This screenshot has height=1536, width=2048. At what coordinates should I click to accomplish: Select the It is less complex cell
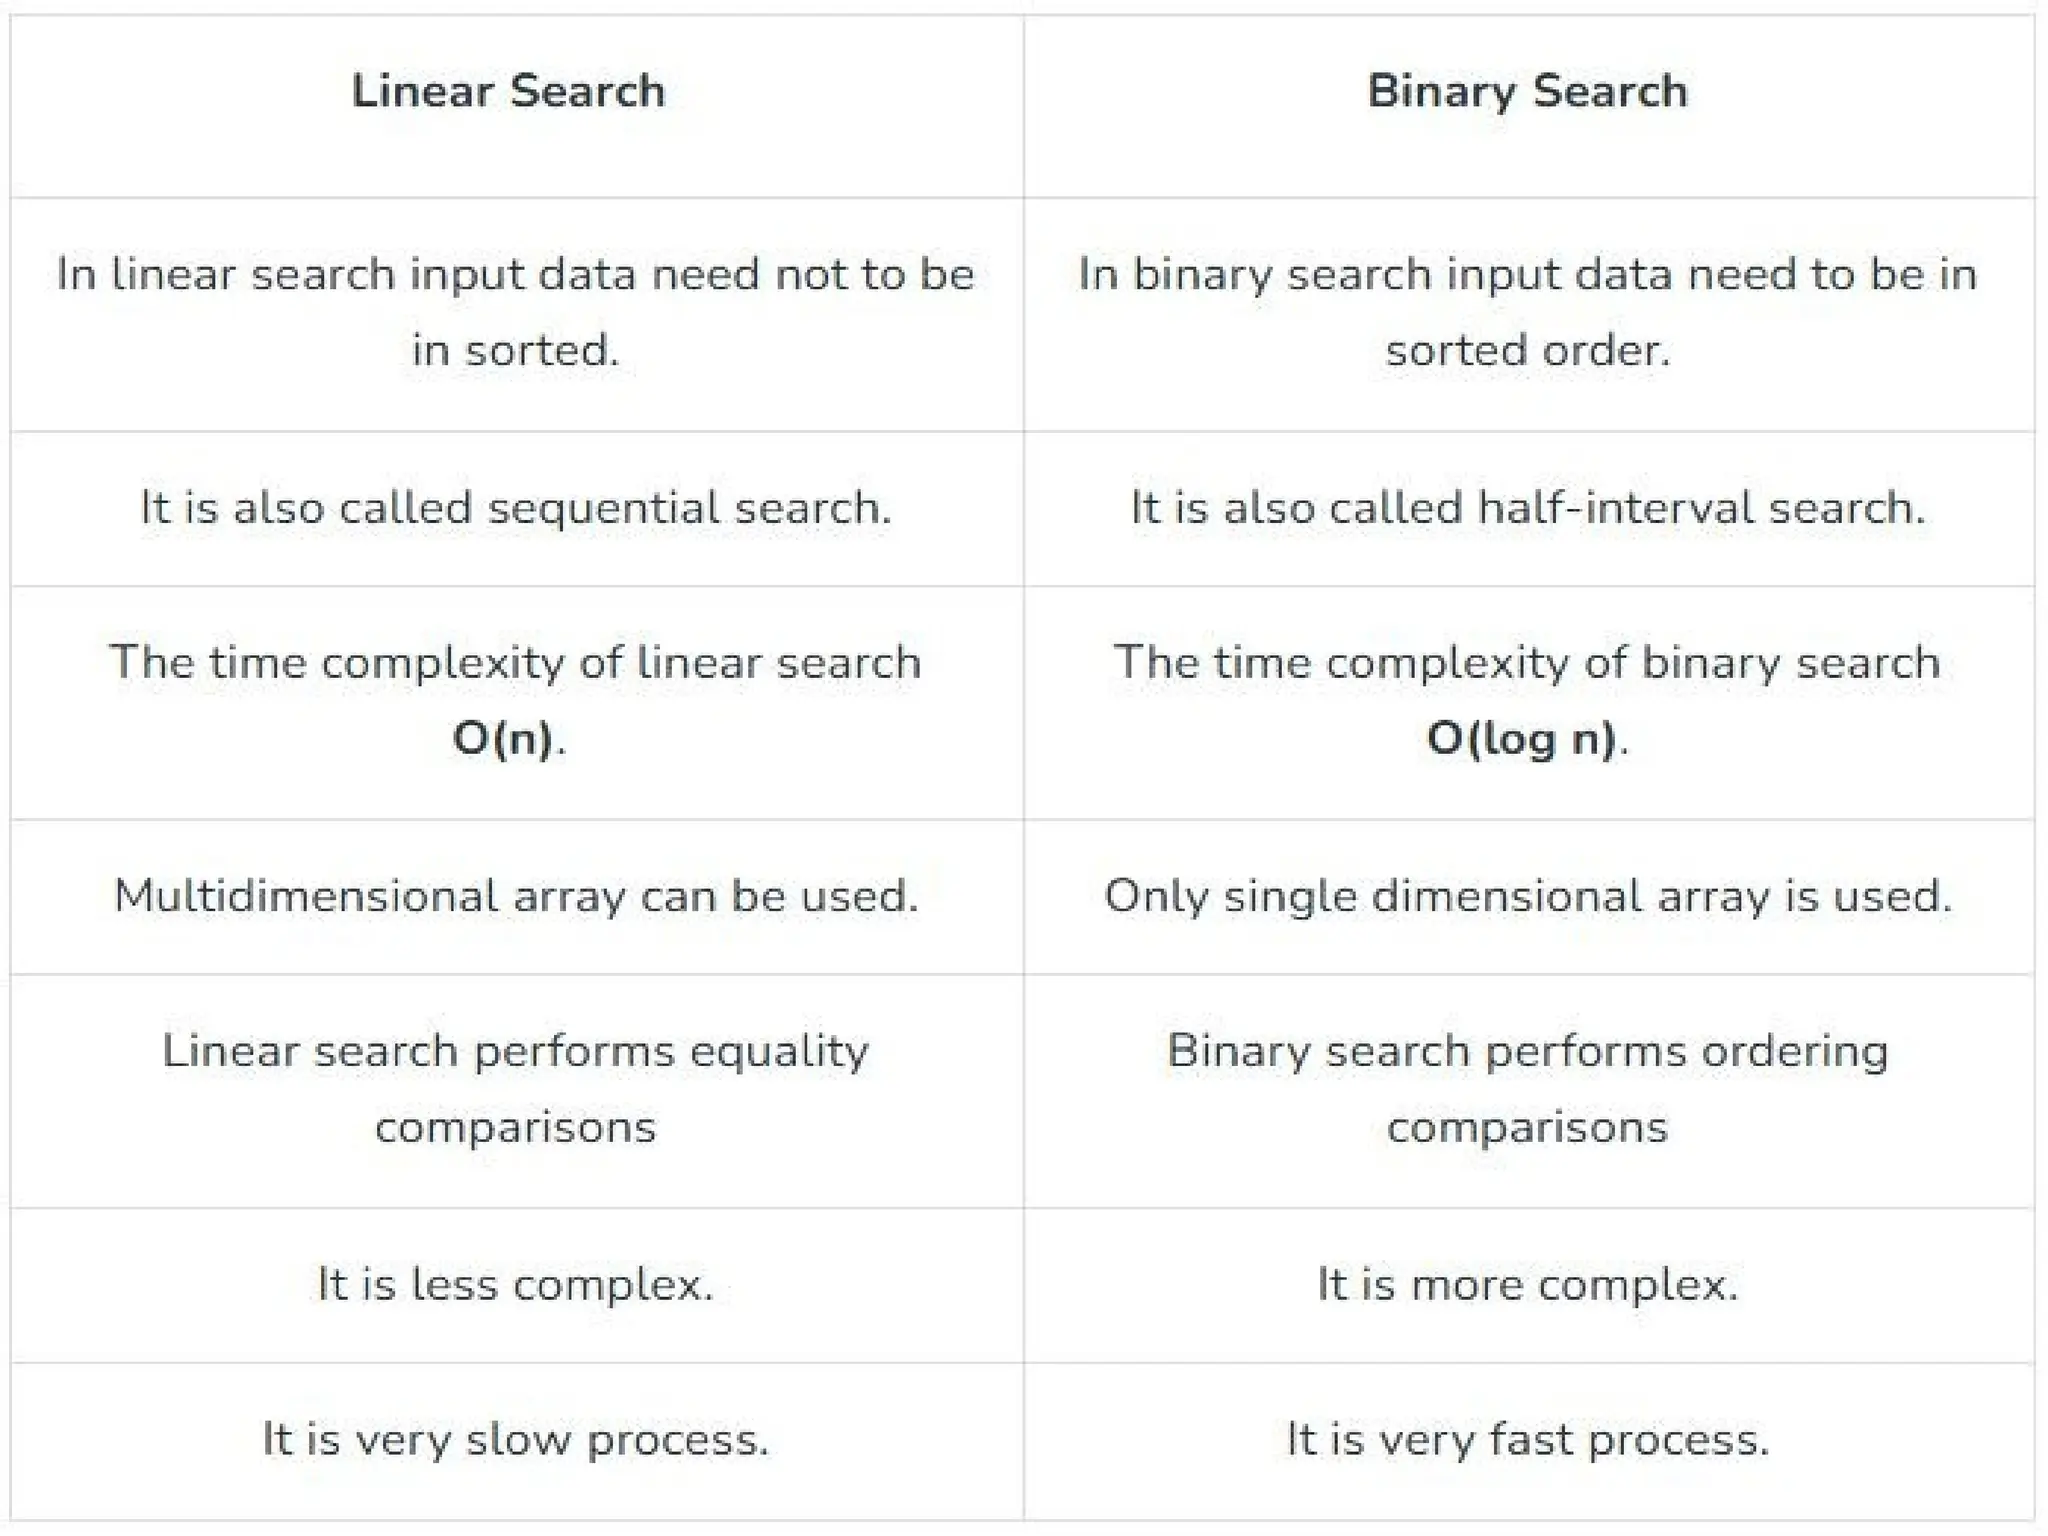pyautogui.click(x=516, y=1285)
